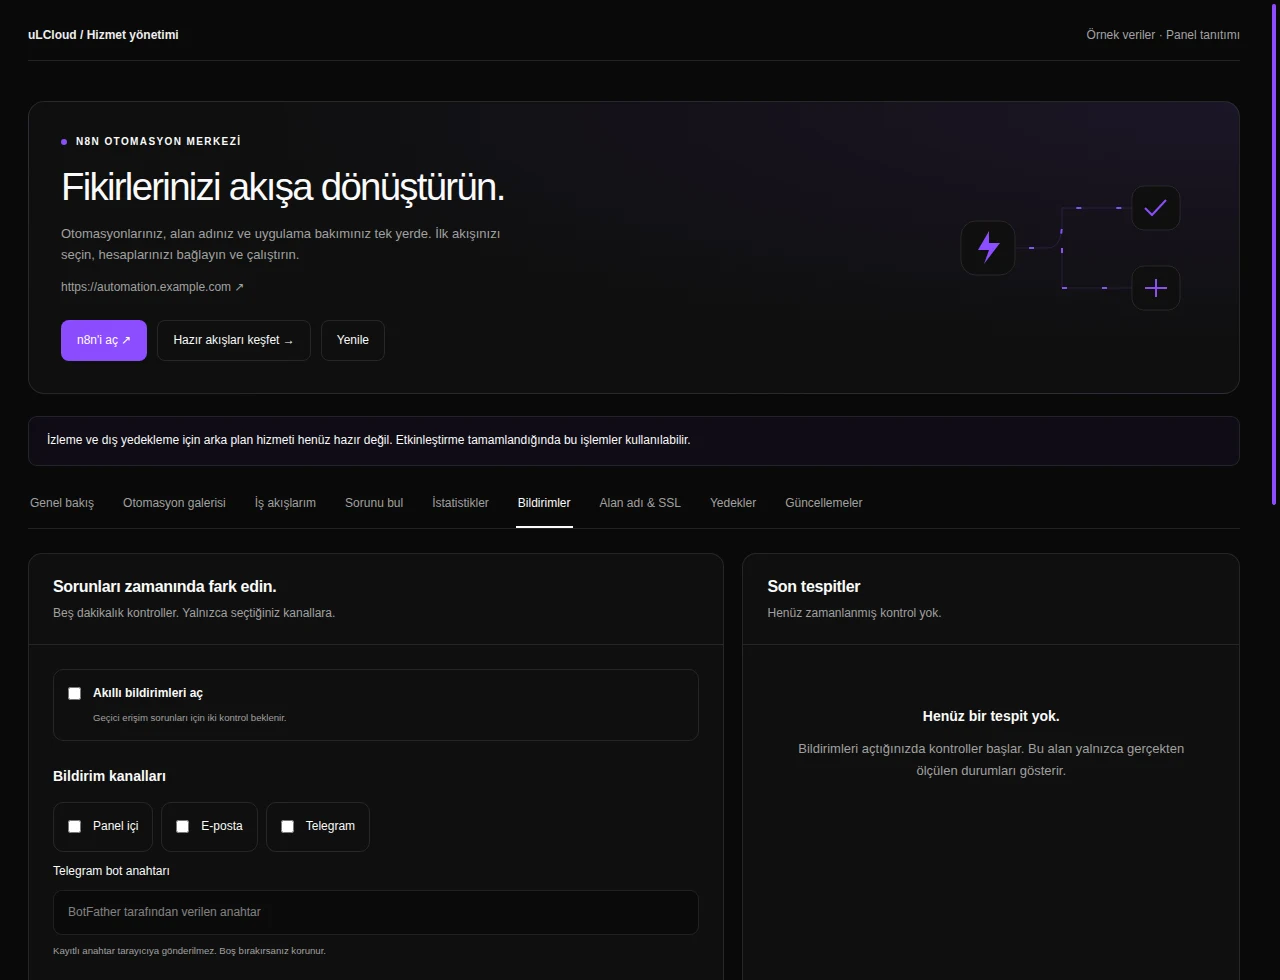Click the plus node icon
The image size is (1280, 980).
pos(1155,288)
